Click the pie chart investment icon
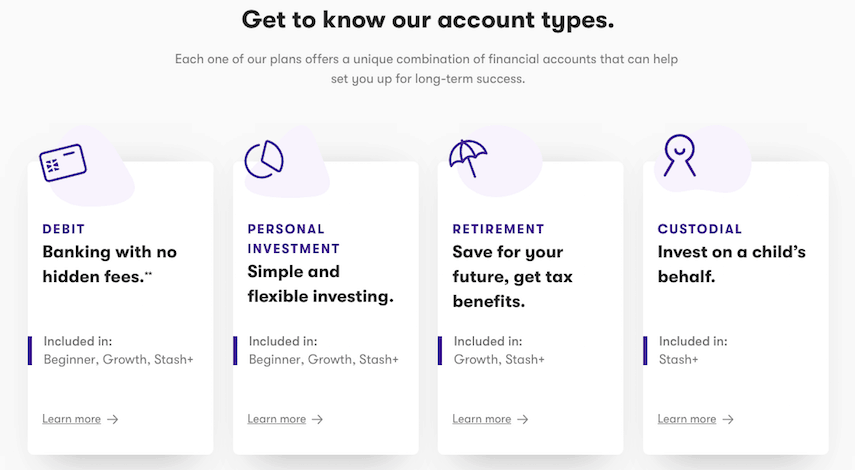Screen dimensions: 855x470 tap(264, 159)
